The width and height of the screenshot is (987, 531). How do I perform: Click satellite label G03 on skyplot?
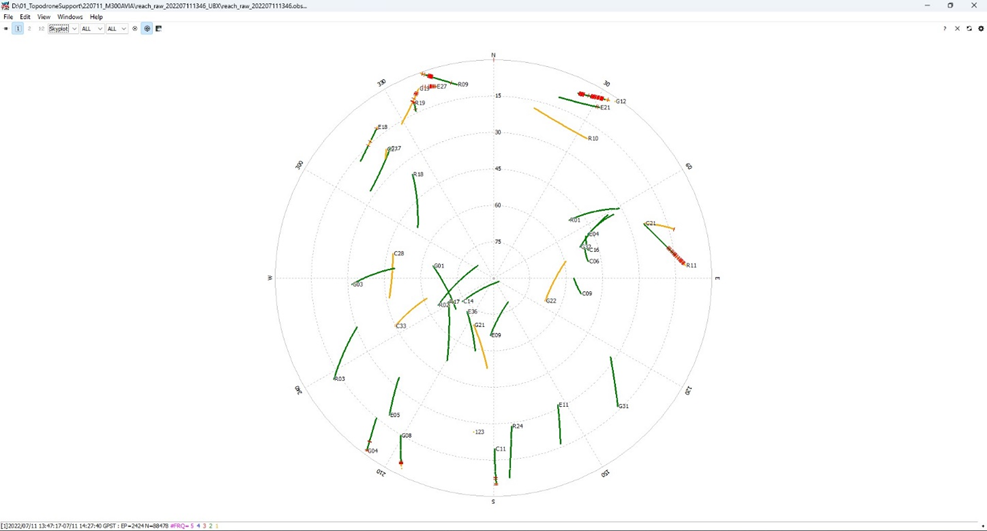click(x=358, y=284)
